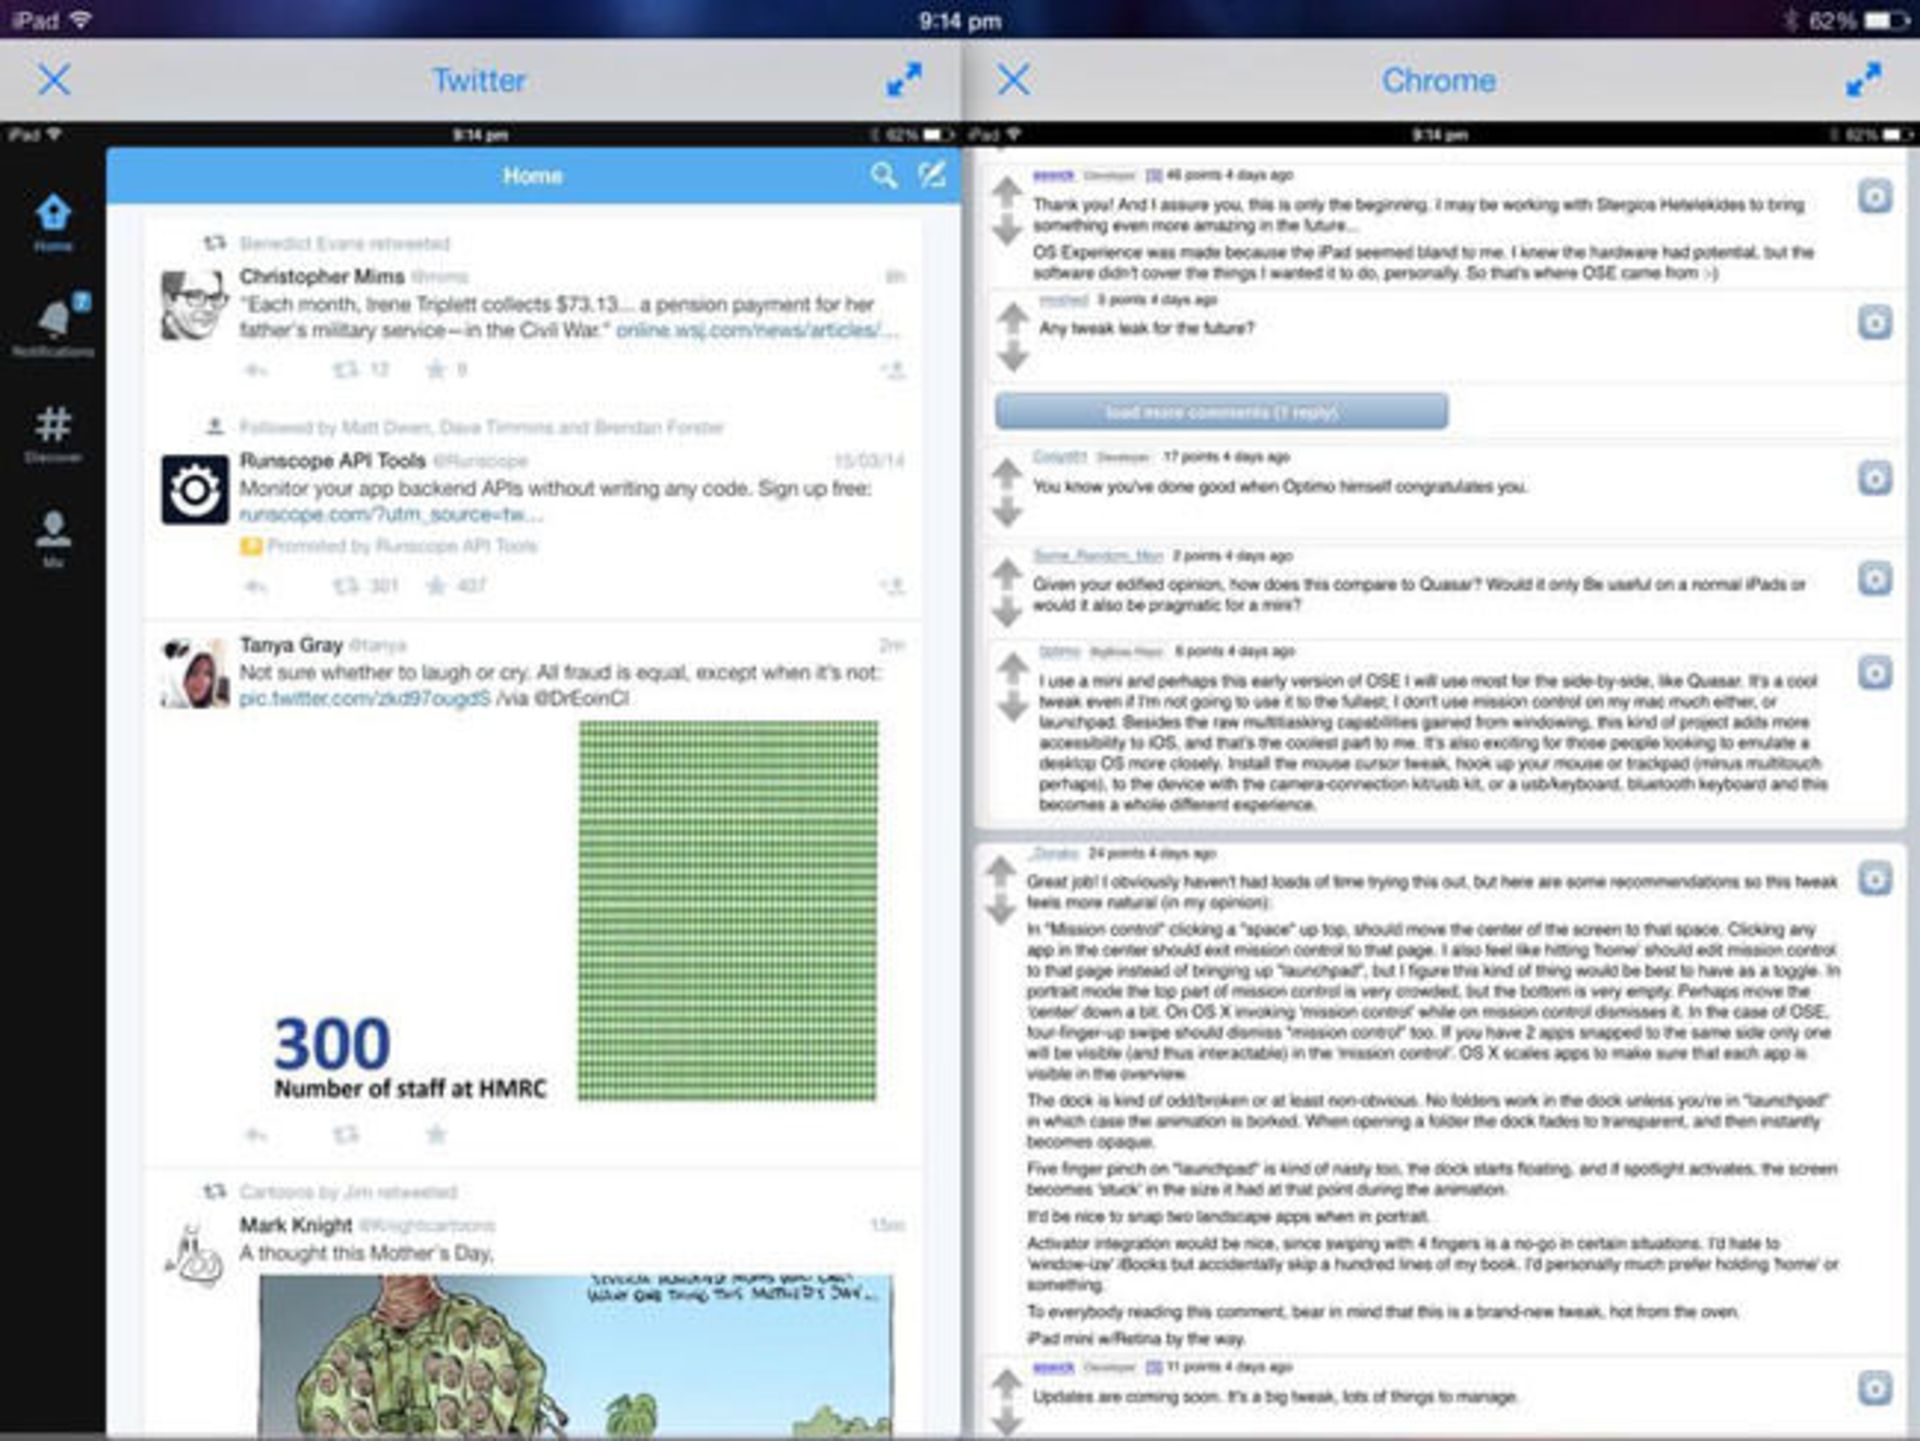The height and width of the screenshot is (1441, 1920).
Task: Load more comments in Chrome thread
Action: click(1221, 411)
